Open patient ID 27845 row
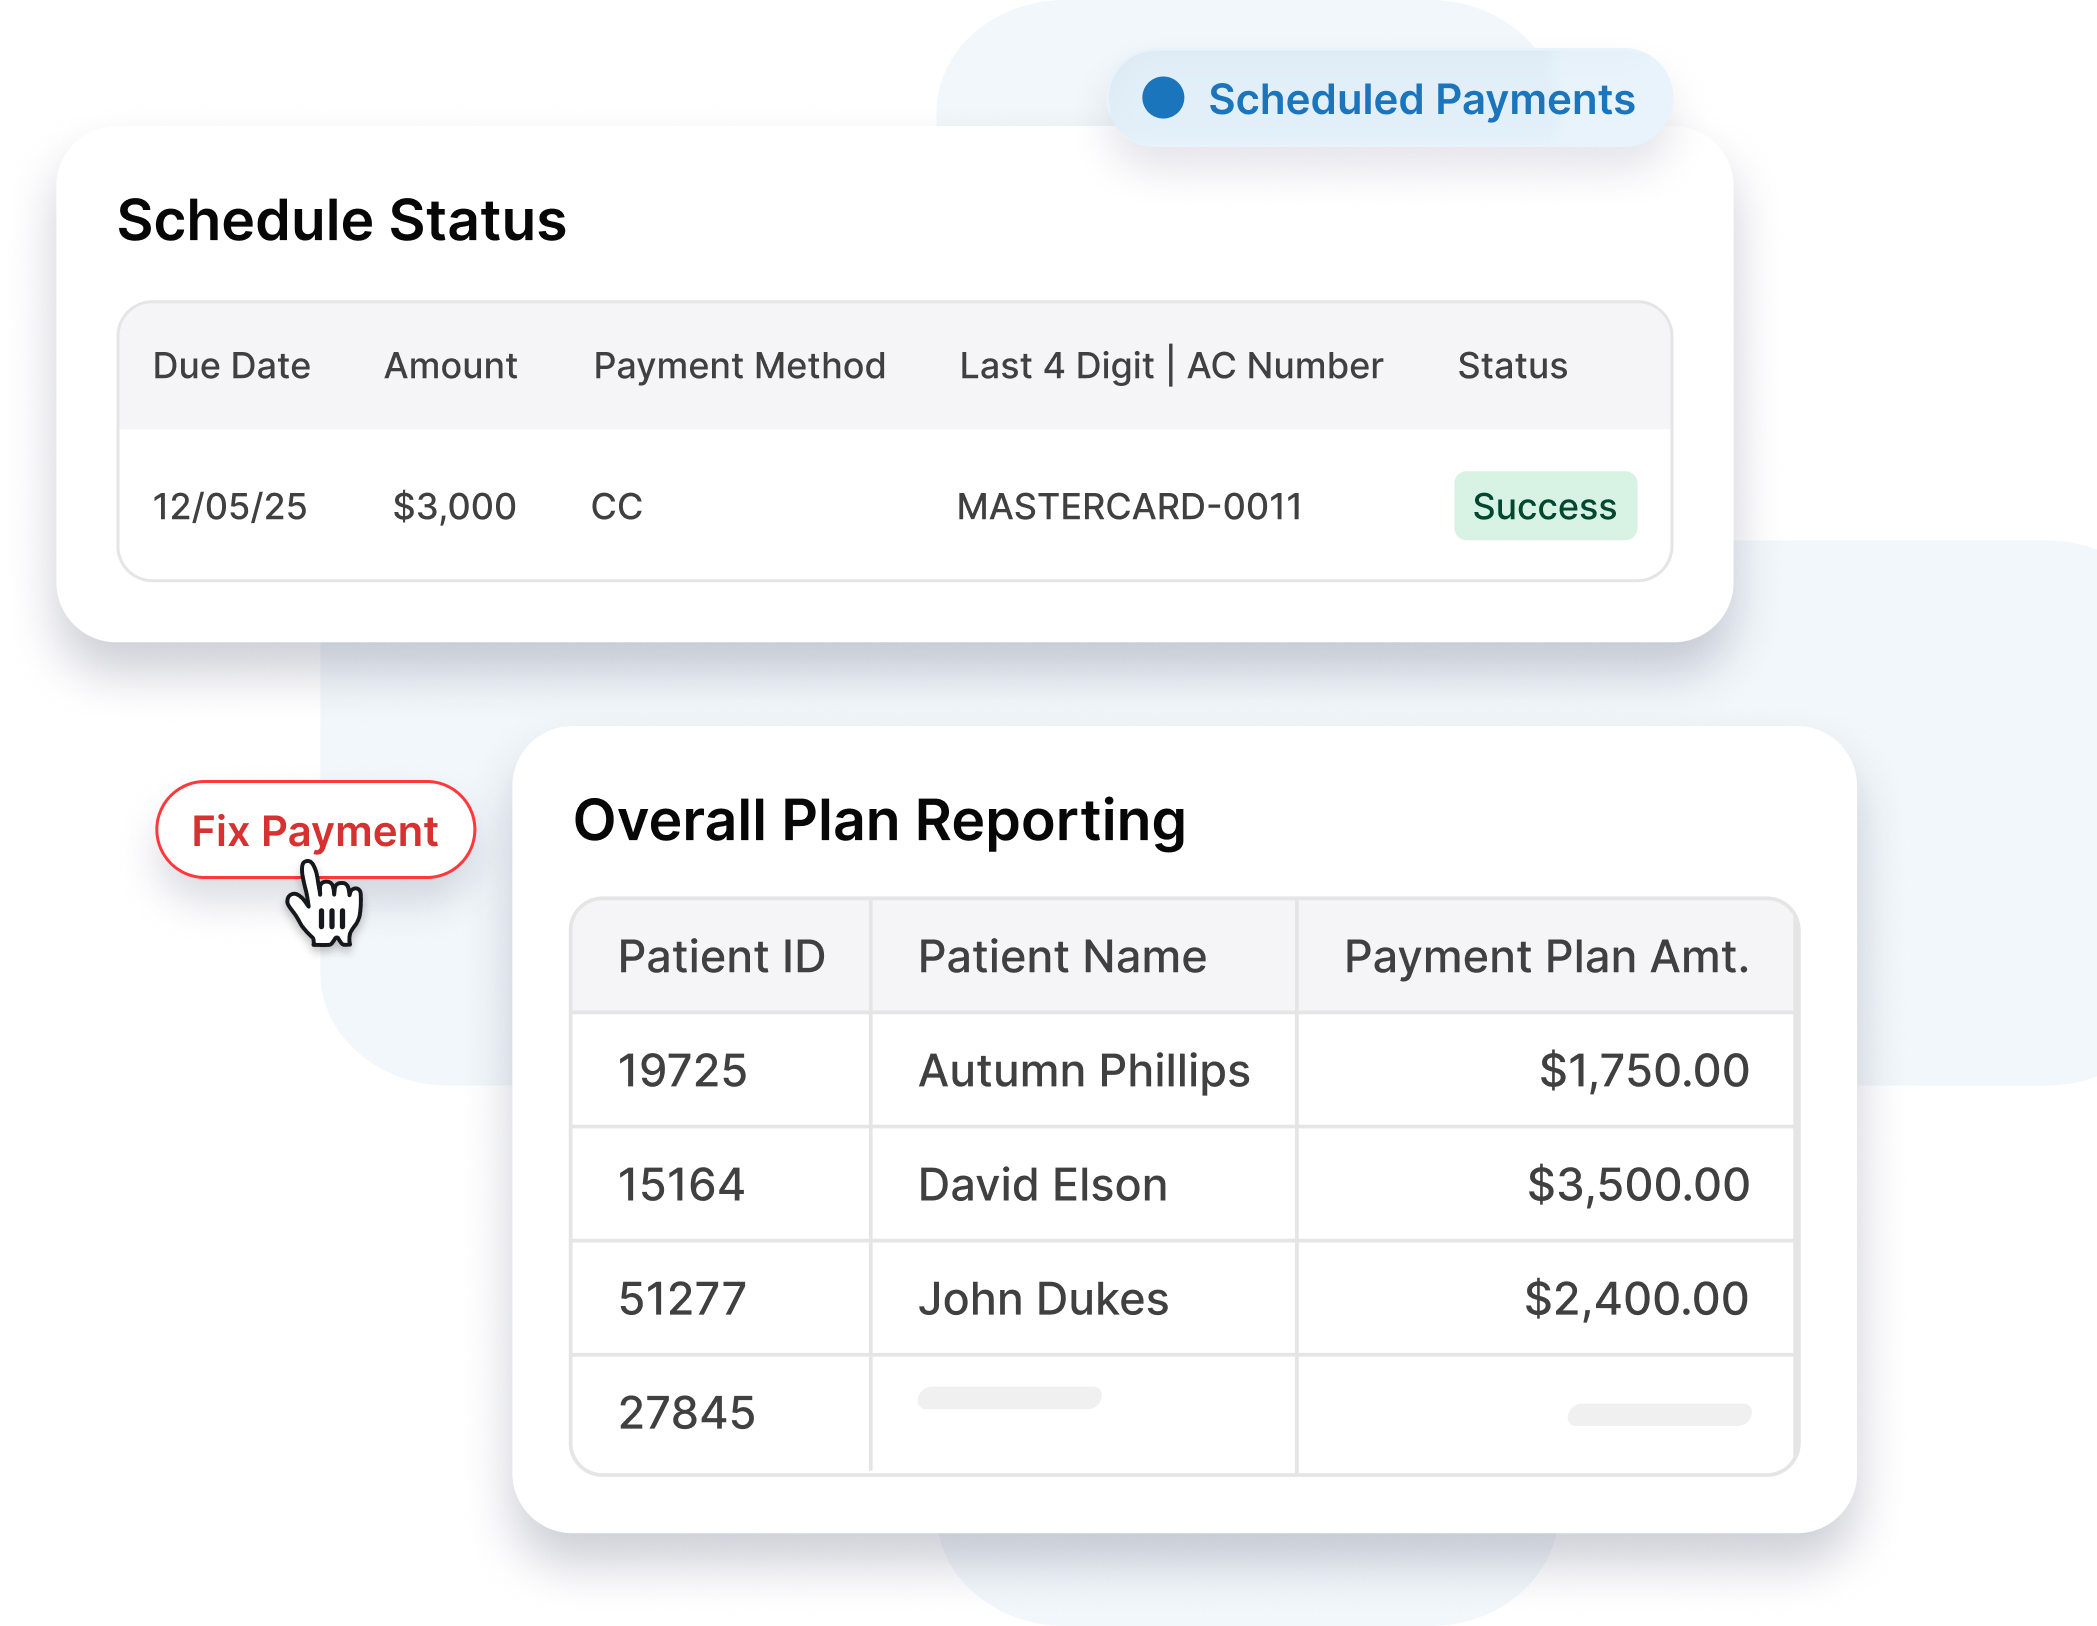The image size is (2097, 1626). click(x=686, y=1413)
